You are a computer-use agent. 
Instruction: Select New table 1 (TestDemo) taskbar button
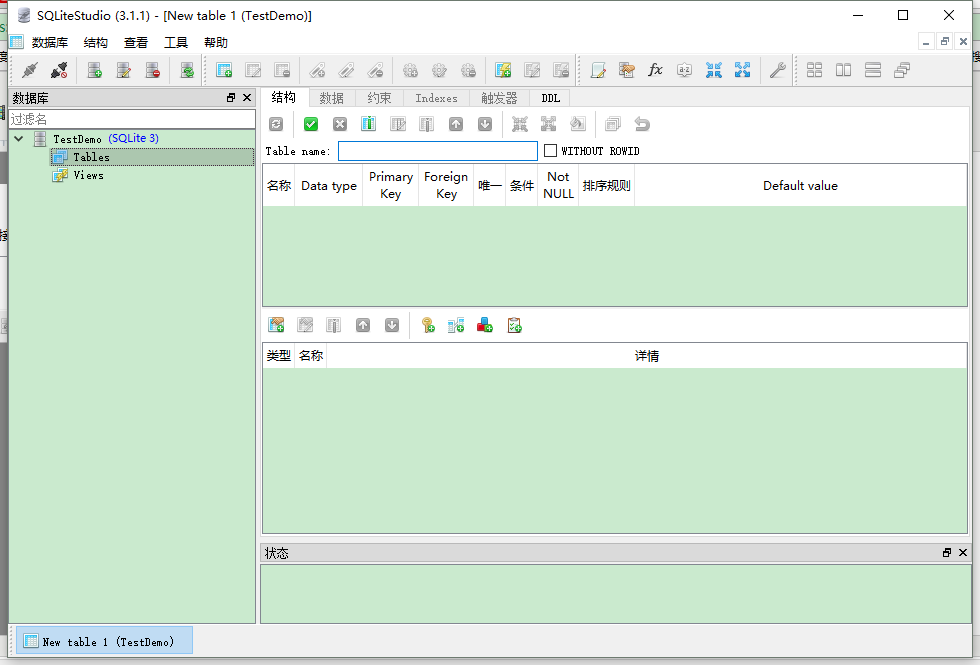[x=104, y=641]
